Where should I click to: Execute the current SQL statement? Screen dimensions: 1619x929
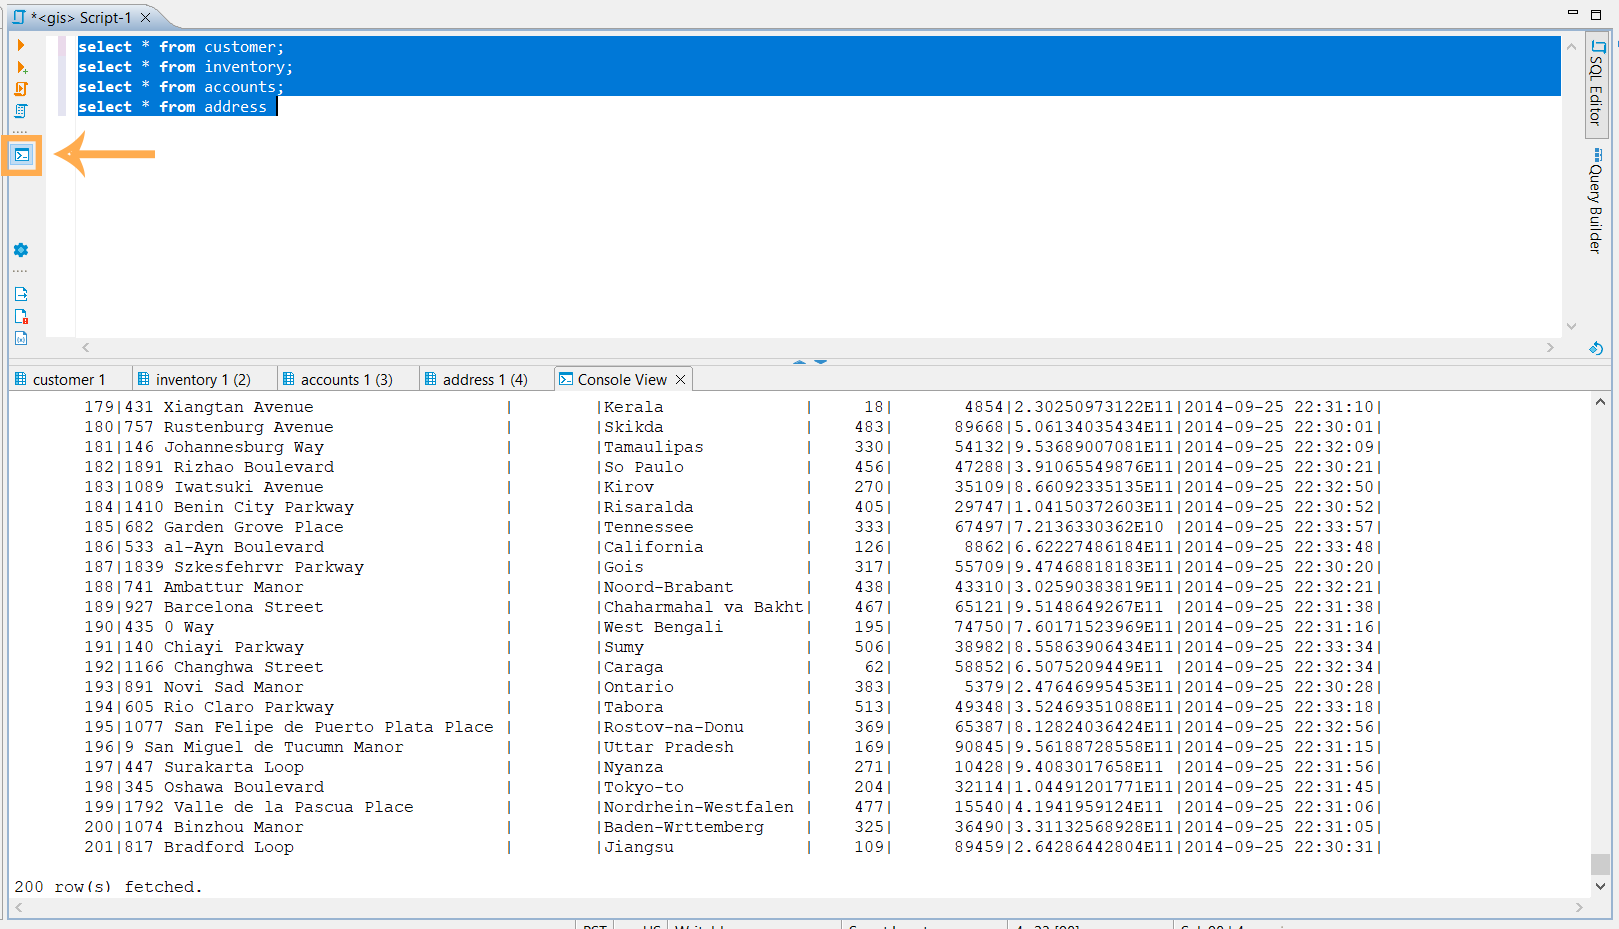pos(20,45)
